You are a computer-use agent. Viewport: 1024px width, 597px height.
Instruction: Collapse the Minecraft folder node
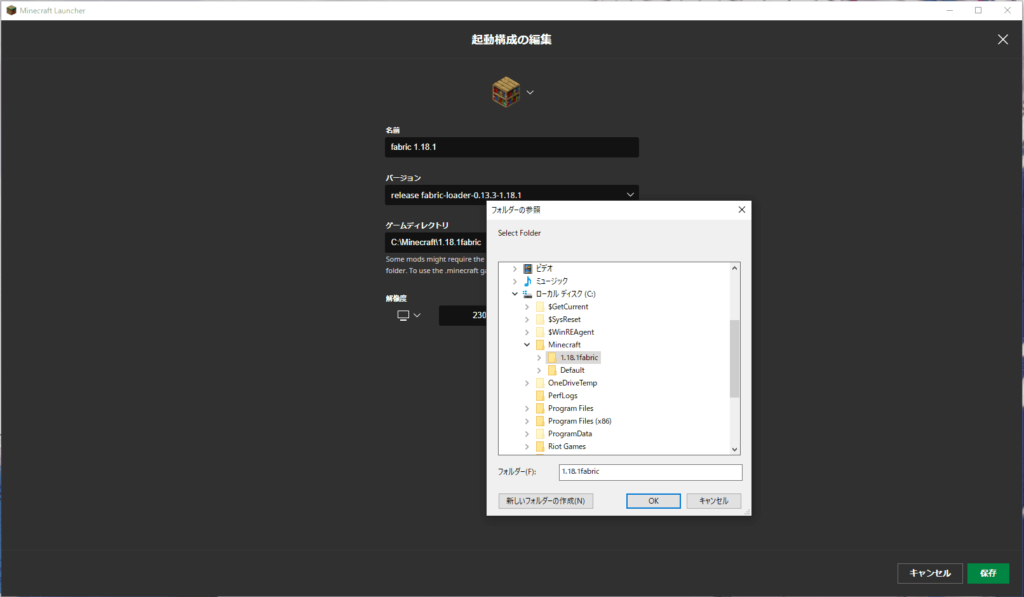[x=527, y=345]
